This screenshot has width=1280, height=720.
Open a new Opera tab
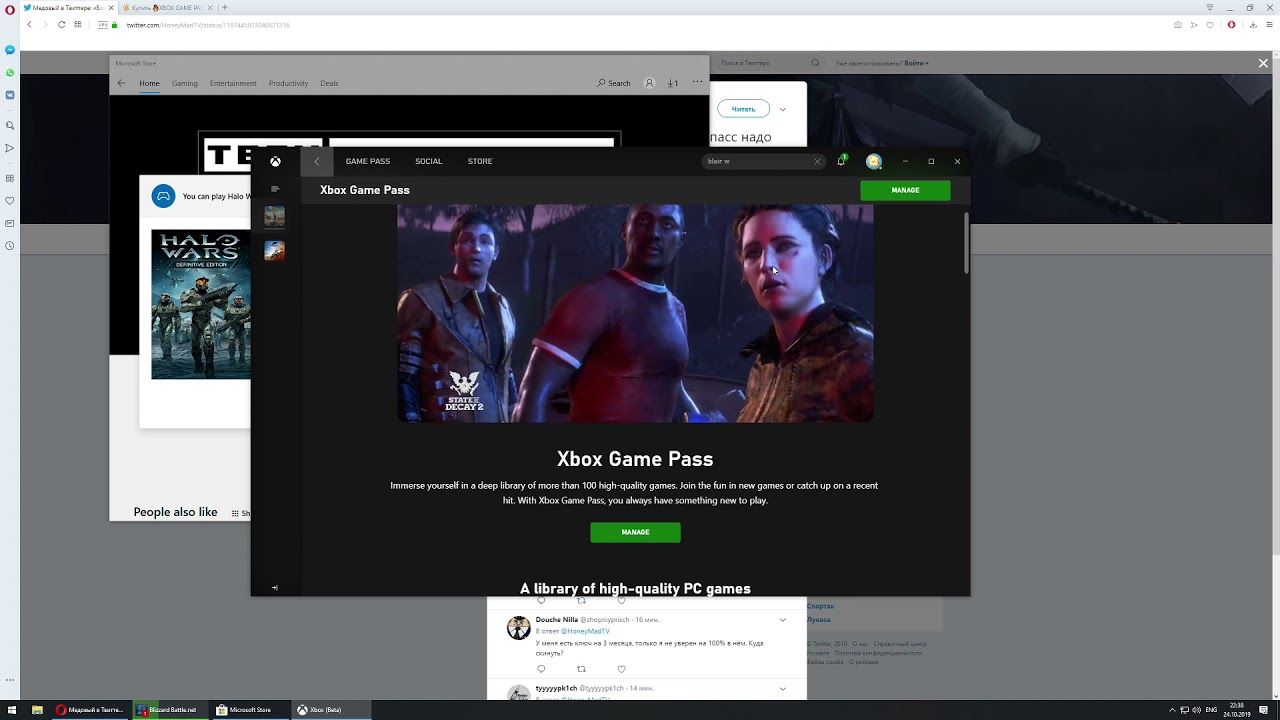tap(224, 8)
